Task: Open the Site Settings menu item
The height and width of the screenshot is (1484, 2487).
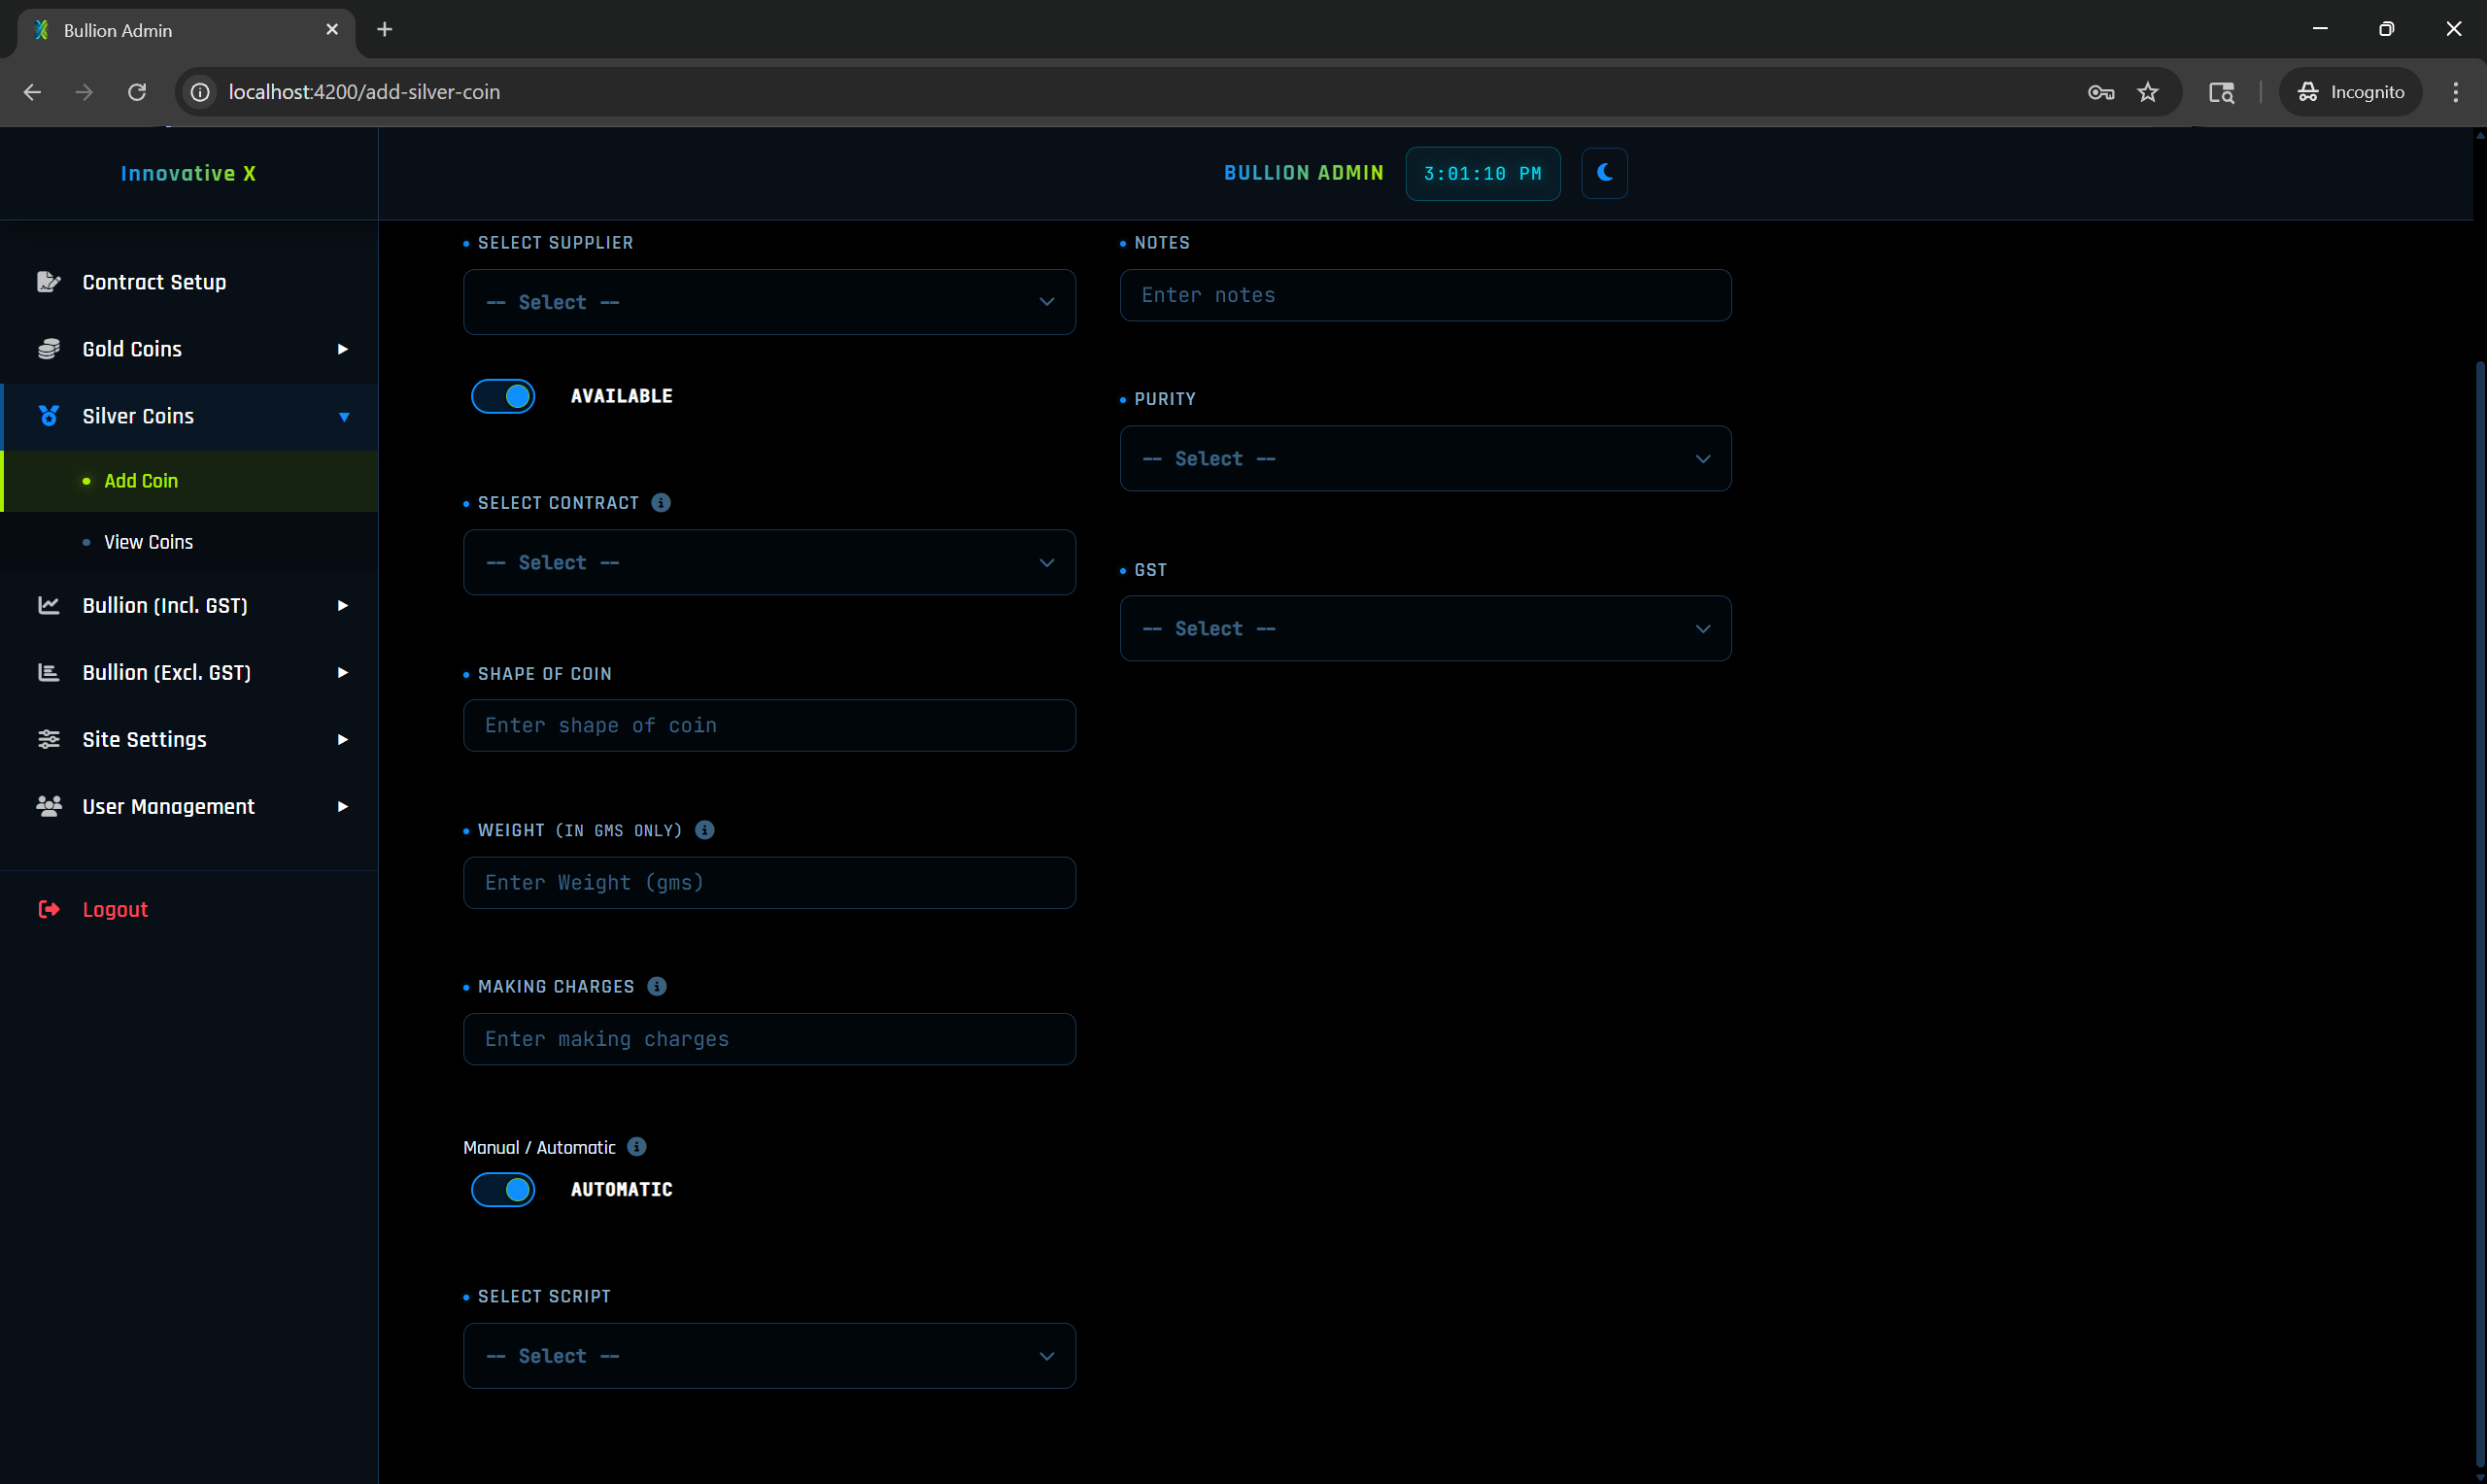Action: pos(189,739)
